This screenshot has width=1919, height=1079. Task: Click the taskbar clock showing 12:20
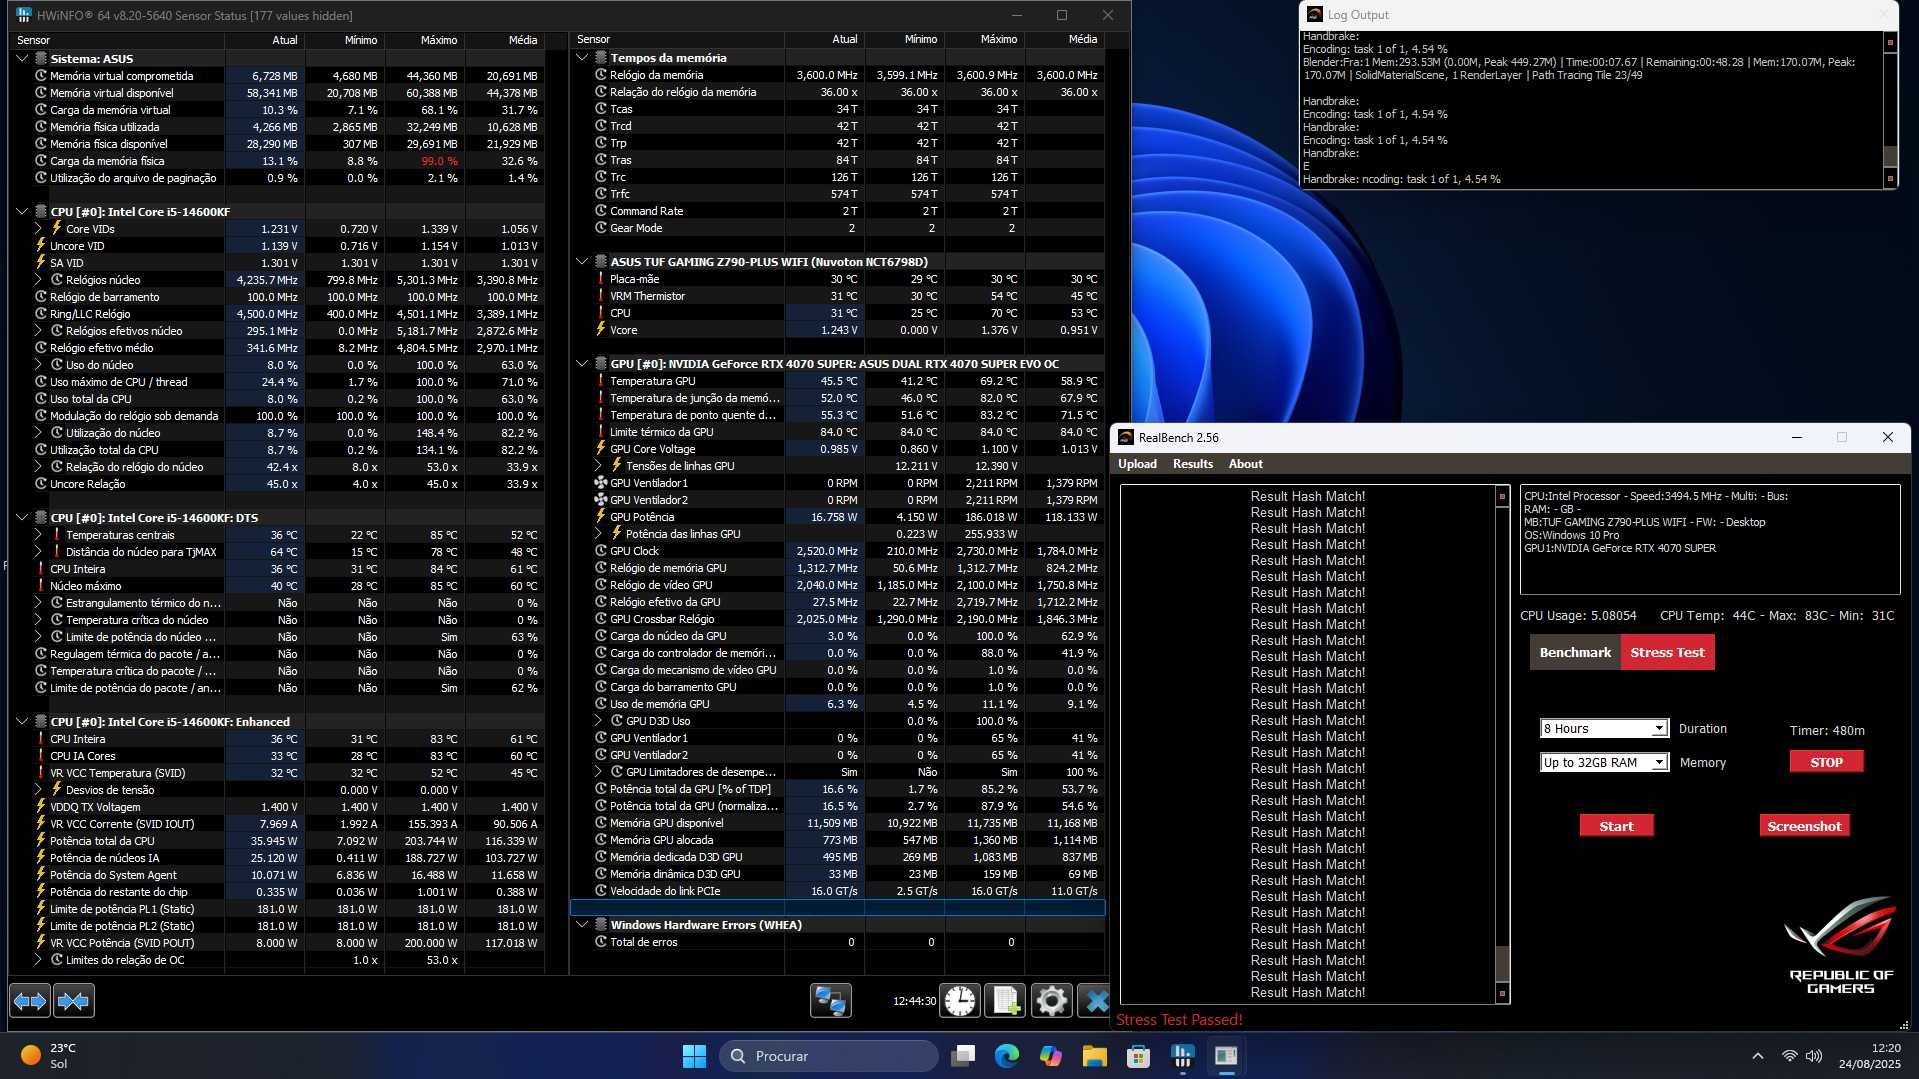(1869, 1056)
